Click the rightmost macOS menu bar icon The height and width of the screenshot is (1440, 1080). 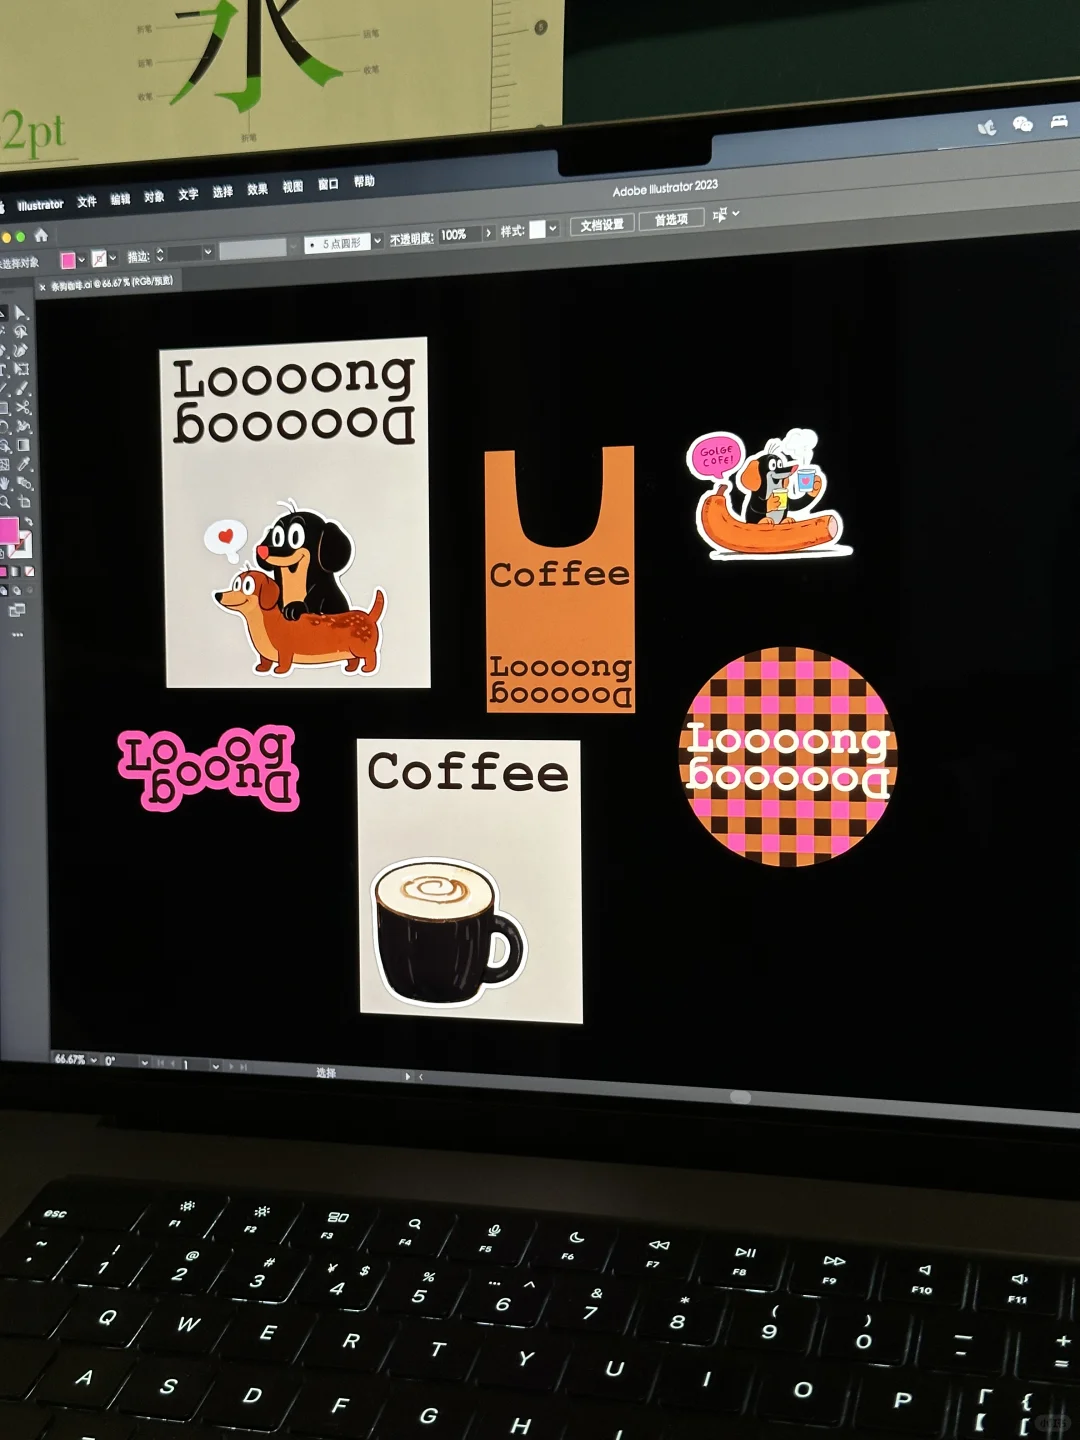1059,121
